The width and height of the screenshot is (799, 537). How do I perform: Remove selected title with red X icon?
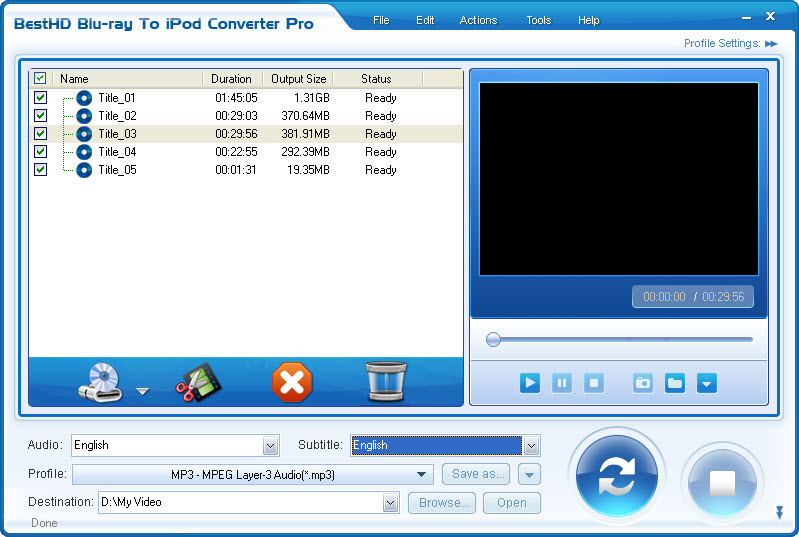coord(292,382)
